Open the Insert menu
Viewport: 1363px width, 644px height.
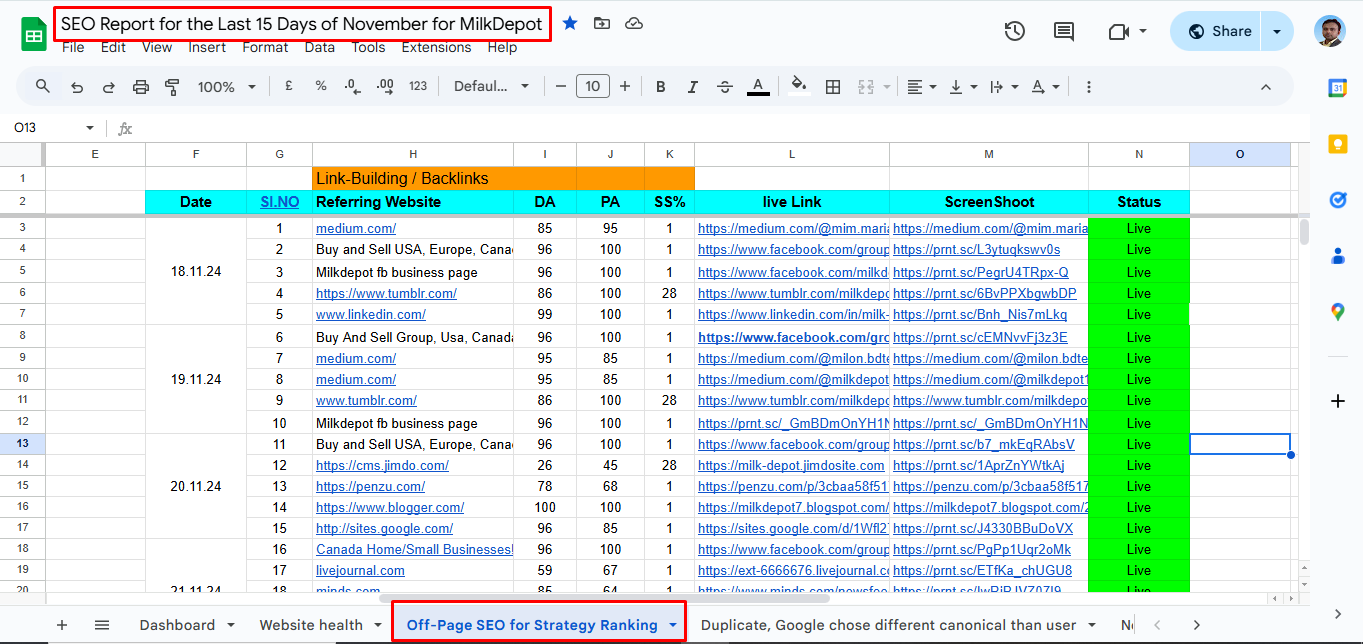pos(207,47)
